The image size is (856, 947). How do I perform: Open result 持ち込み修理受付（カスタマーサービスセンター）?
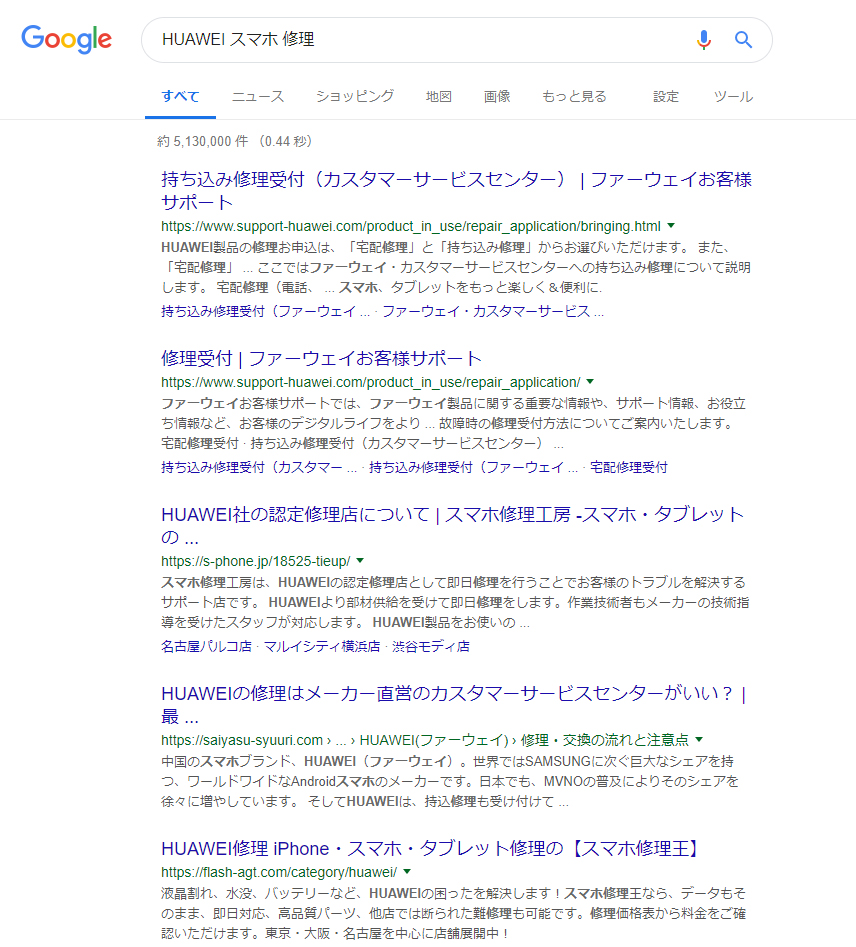coord(456,190)
